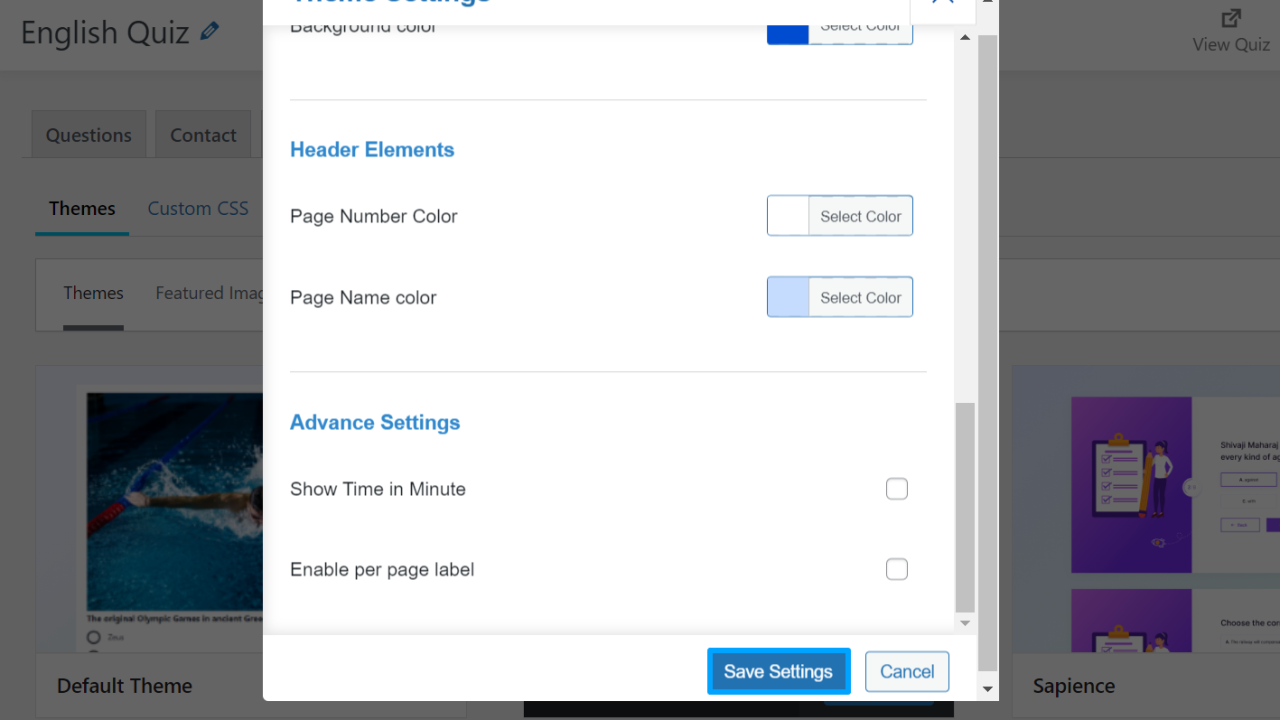This screenshot has width=1280, height=720.
Task: Click the white Page Number Color swatch
Action: 788,216
